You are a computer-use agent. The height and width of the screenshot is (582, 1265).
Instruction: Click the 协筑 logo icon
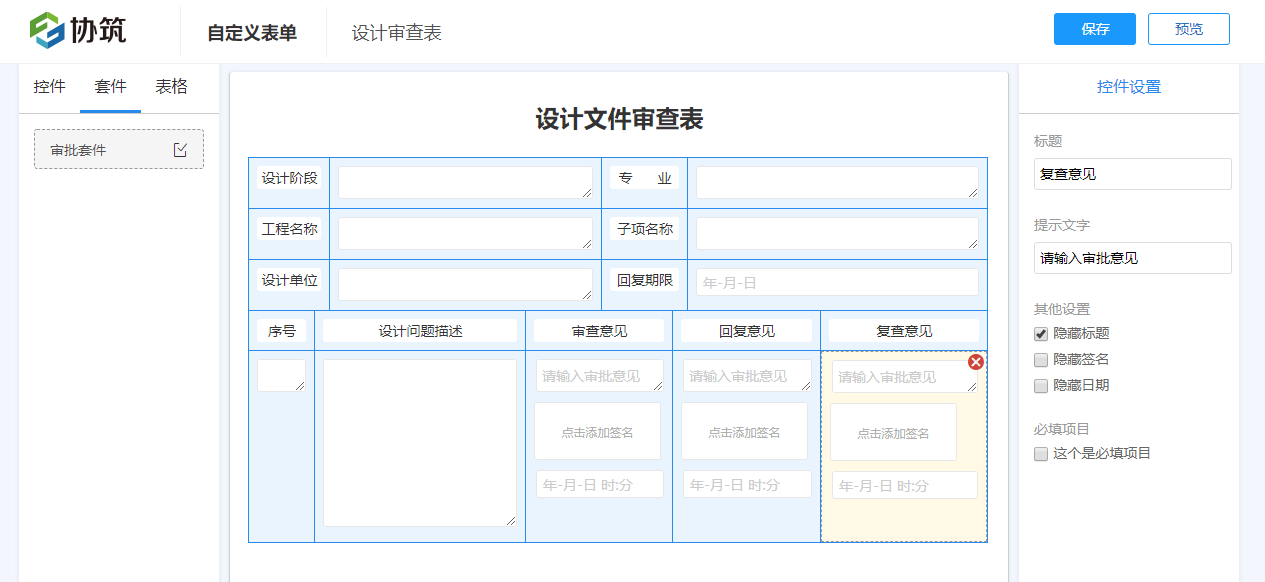44,29
